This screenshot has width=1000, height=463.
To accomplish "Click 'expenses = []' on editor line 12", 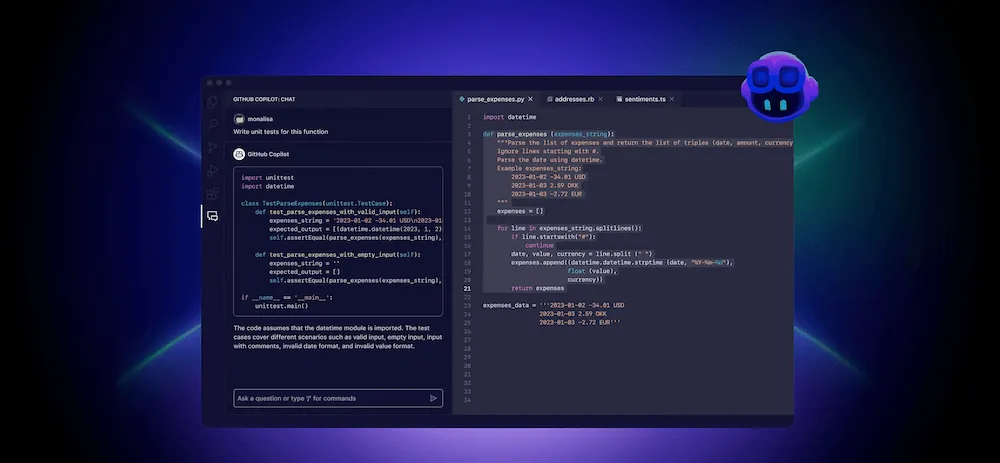I will coord(520,211).
